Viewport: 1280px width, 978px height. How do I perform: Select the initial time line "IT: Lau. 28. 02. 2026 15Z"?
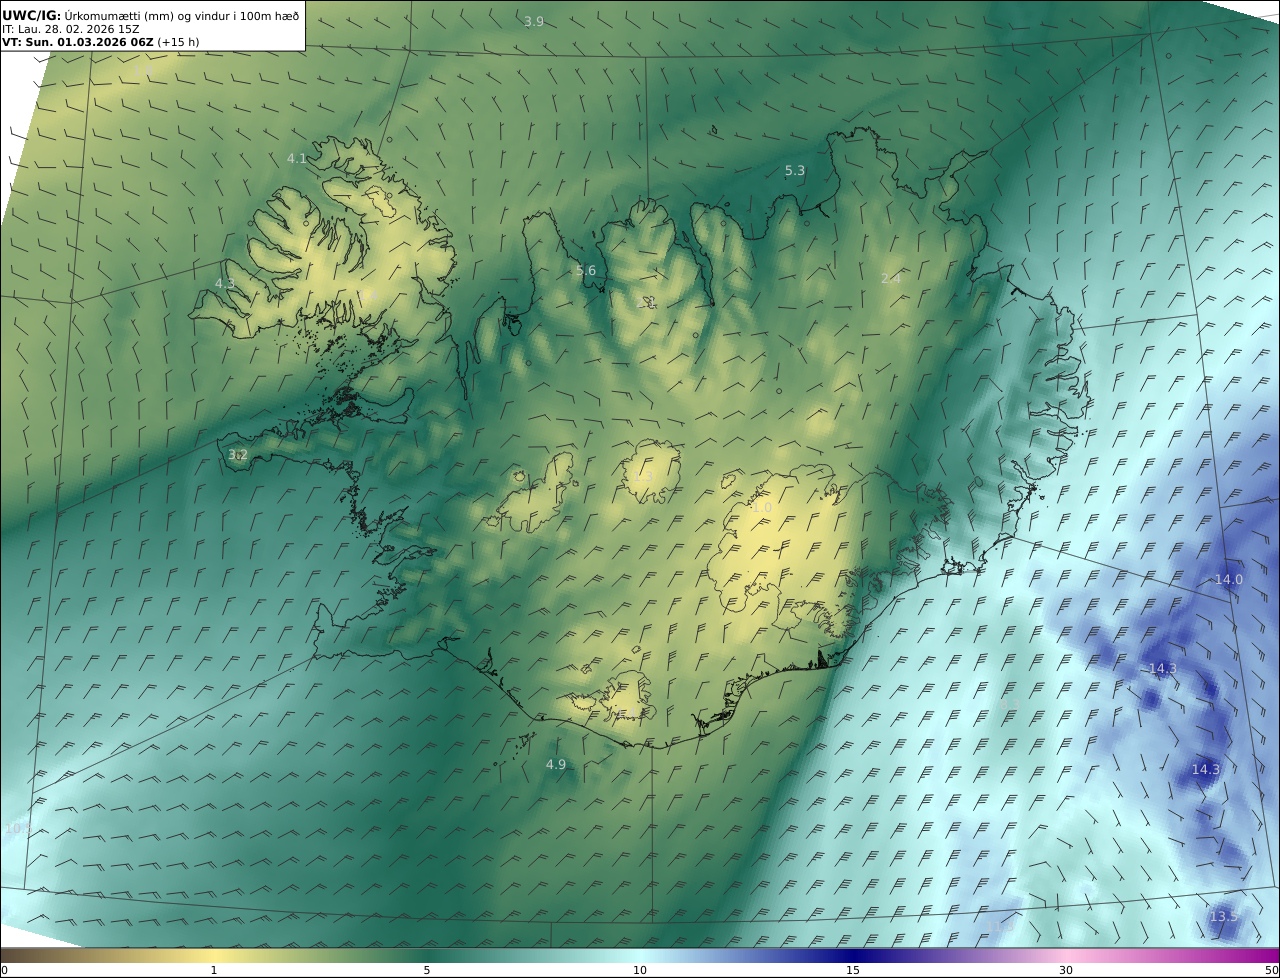(71, 29)
